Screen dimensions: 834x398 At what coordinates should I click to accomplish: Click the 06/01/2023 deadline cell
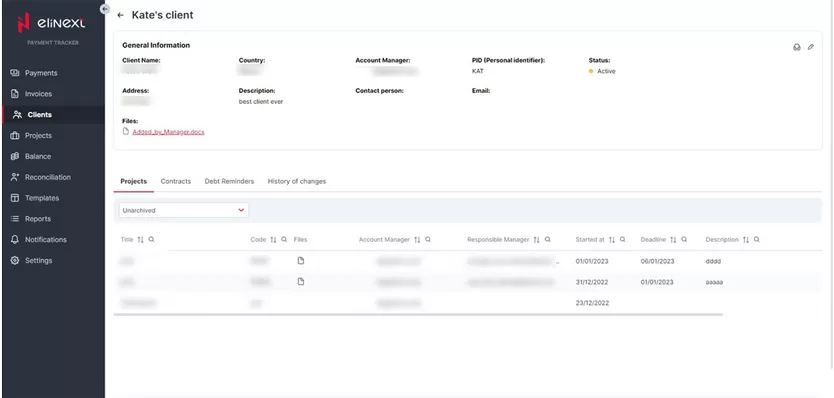pos(657,261)
